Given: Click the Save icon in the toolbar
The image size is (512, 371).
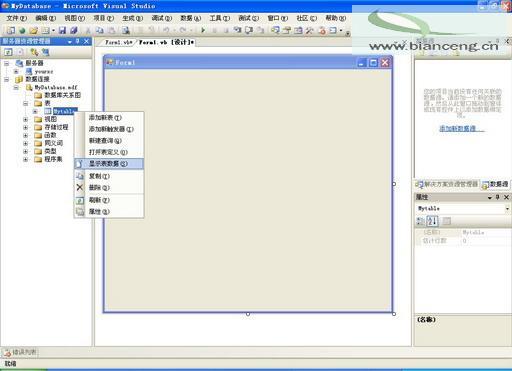Looking at the screenshot, I should tap(62, 30).
